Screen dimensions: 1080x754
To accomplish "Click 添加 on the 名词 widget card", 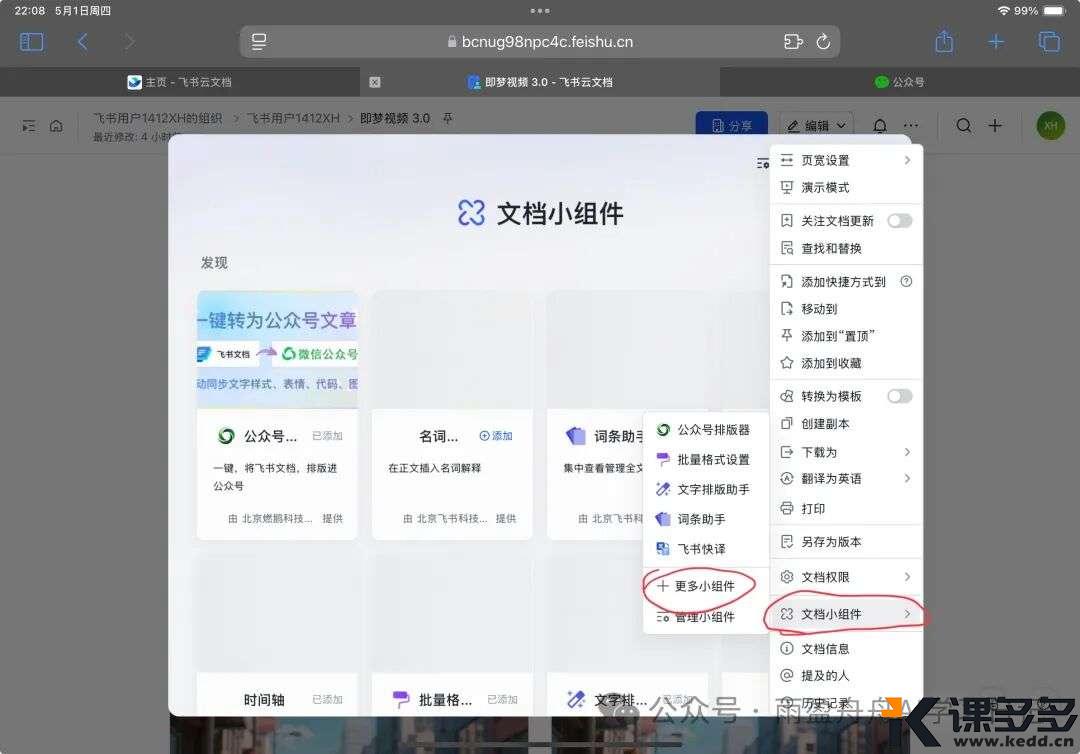I will tap(496, 436).
